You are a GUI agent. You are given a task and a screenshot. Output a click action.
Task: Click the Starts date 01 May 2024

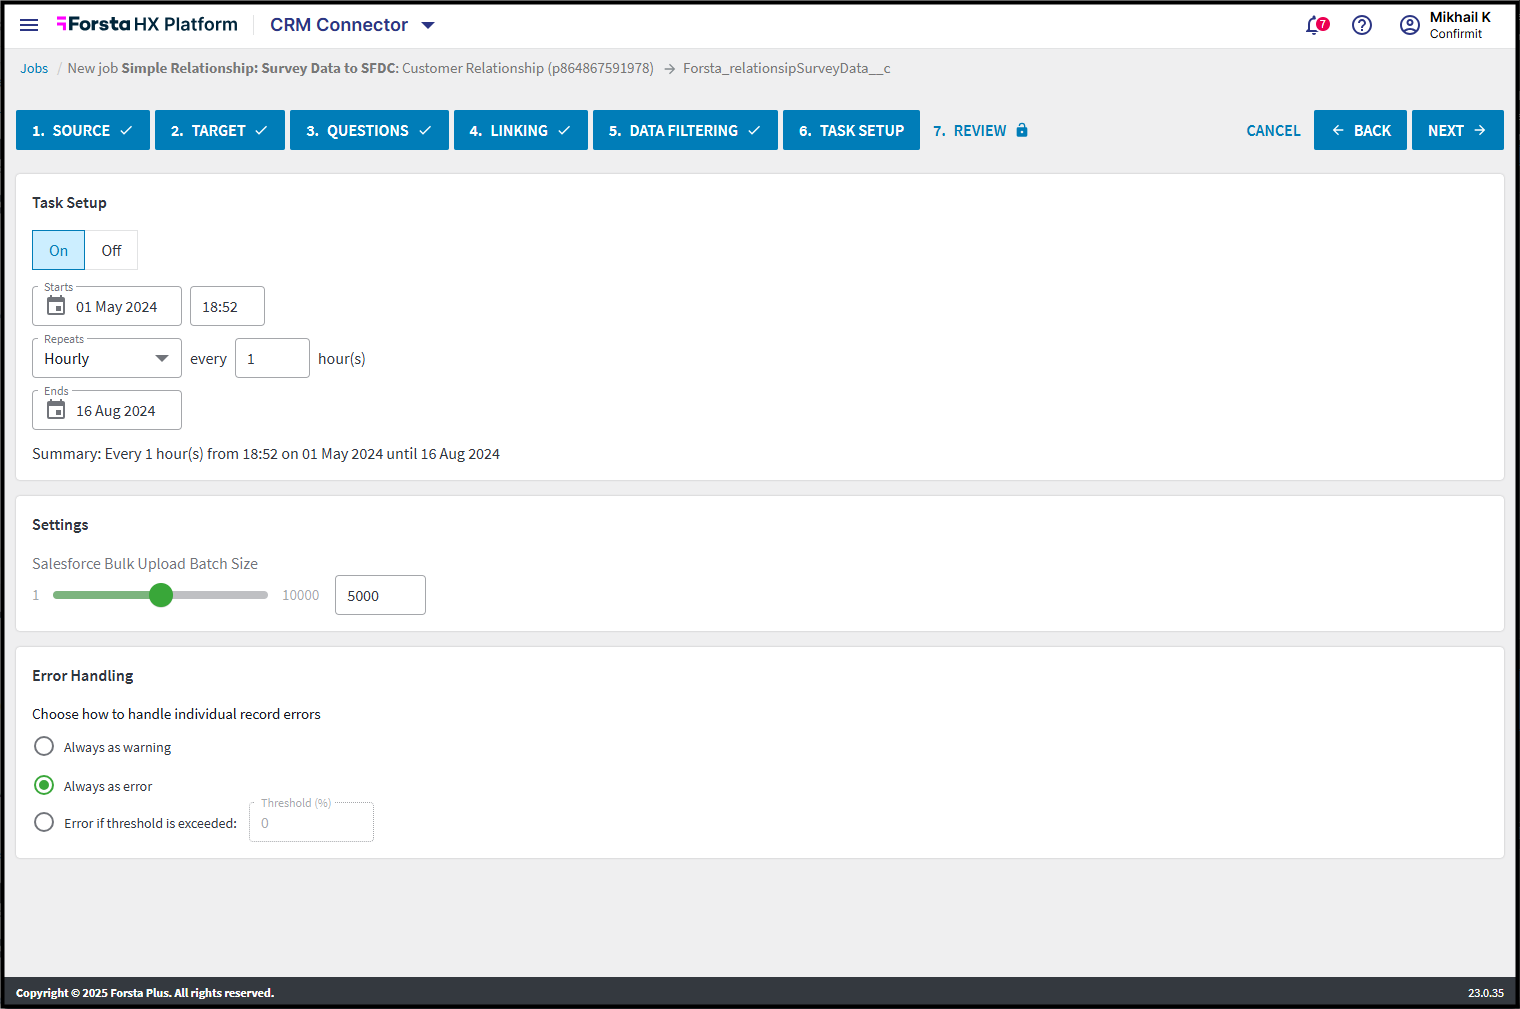point(117,307)
